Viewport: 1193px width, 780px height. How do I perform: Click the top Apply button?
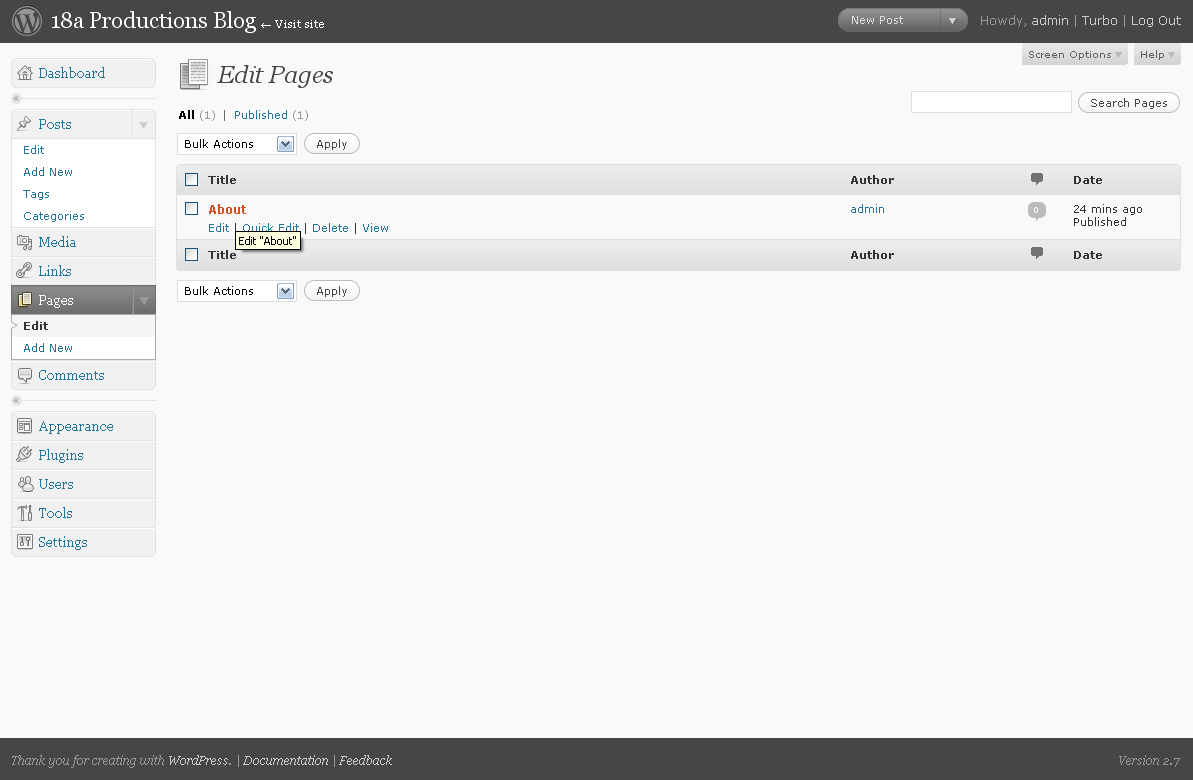(x=332, y=144)
